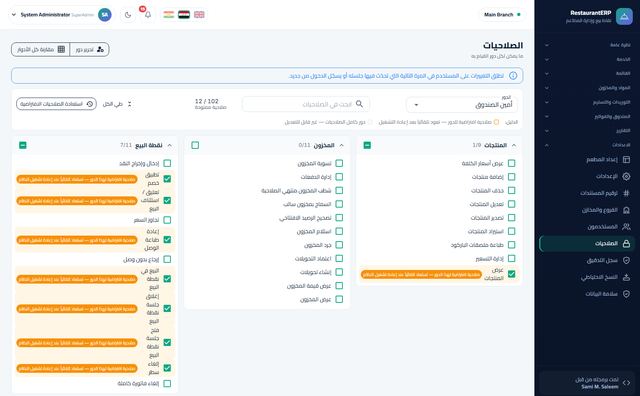Check طباعة ملصقات الباركود permission checkbox

[x=511, y=245]
